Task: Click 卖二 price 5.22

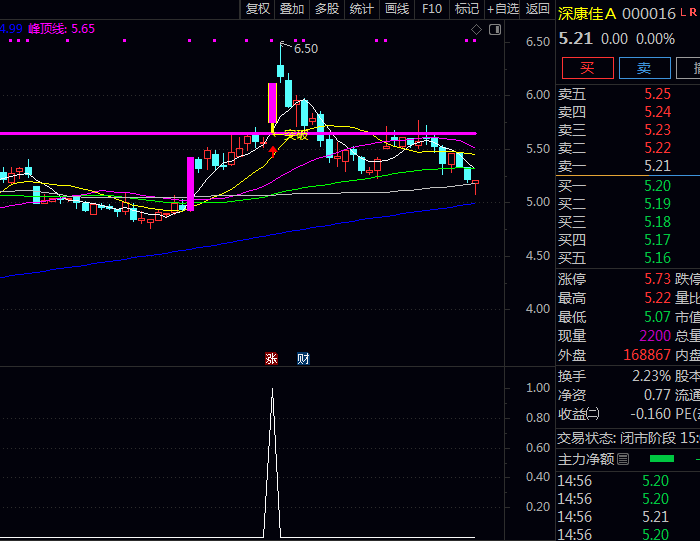Action: pos(657,148)
